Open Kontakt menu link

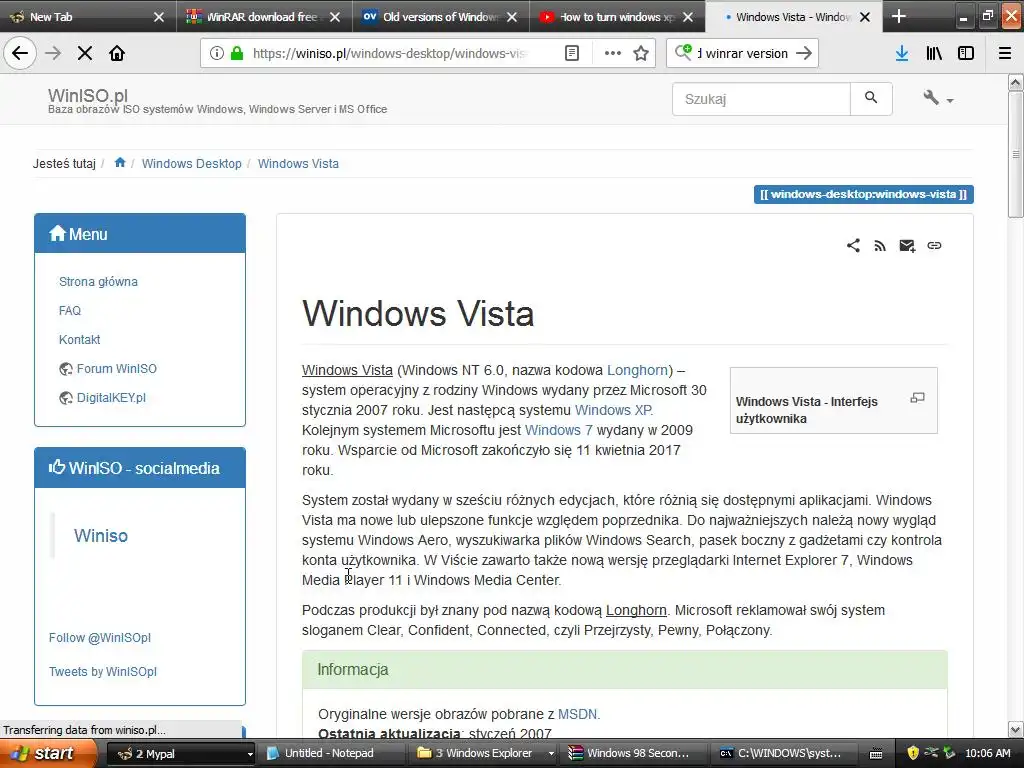[80, 340]
